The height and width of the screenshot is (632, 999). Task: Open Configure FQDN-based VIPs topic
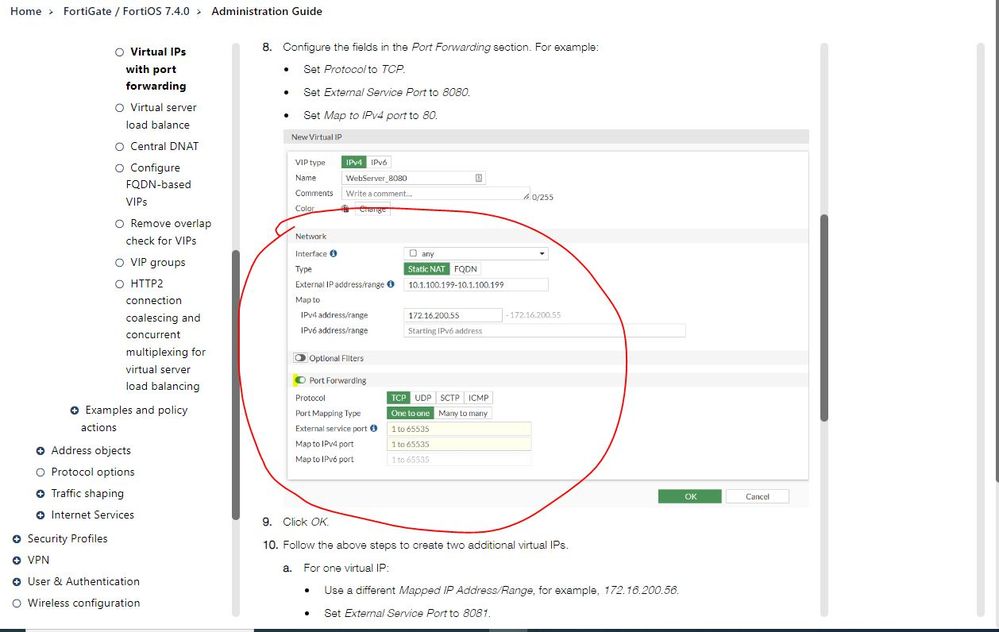tap(158, 185)
